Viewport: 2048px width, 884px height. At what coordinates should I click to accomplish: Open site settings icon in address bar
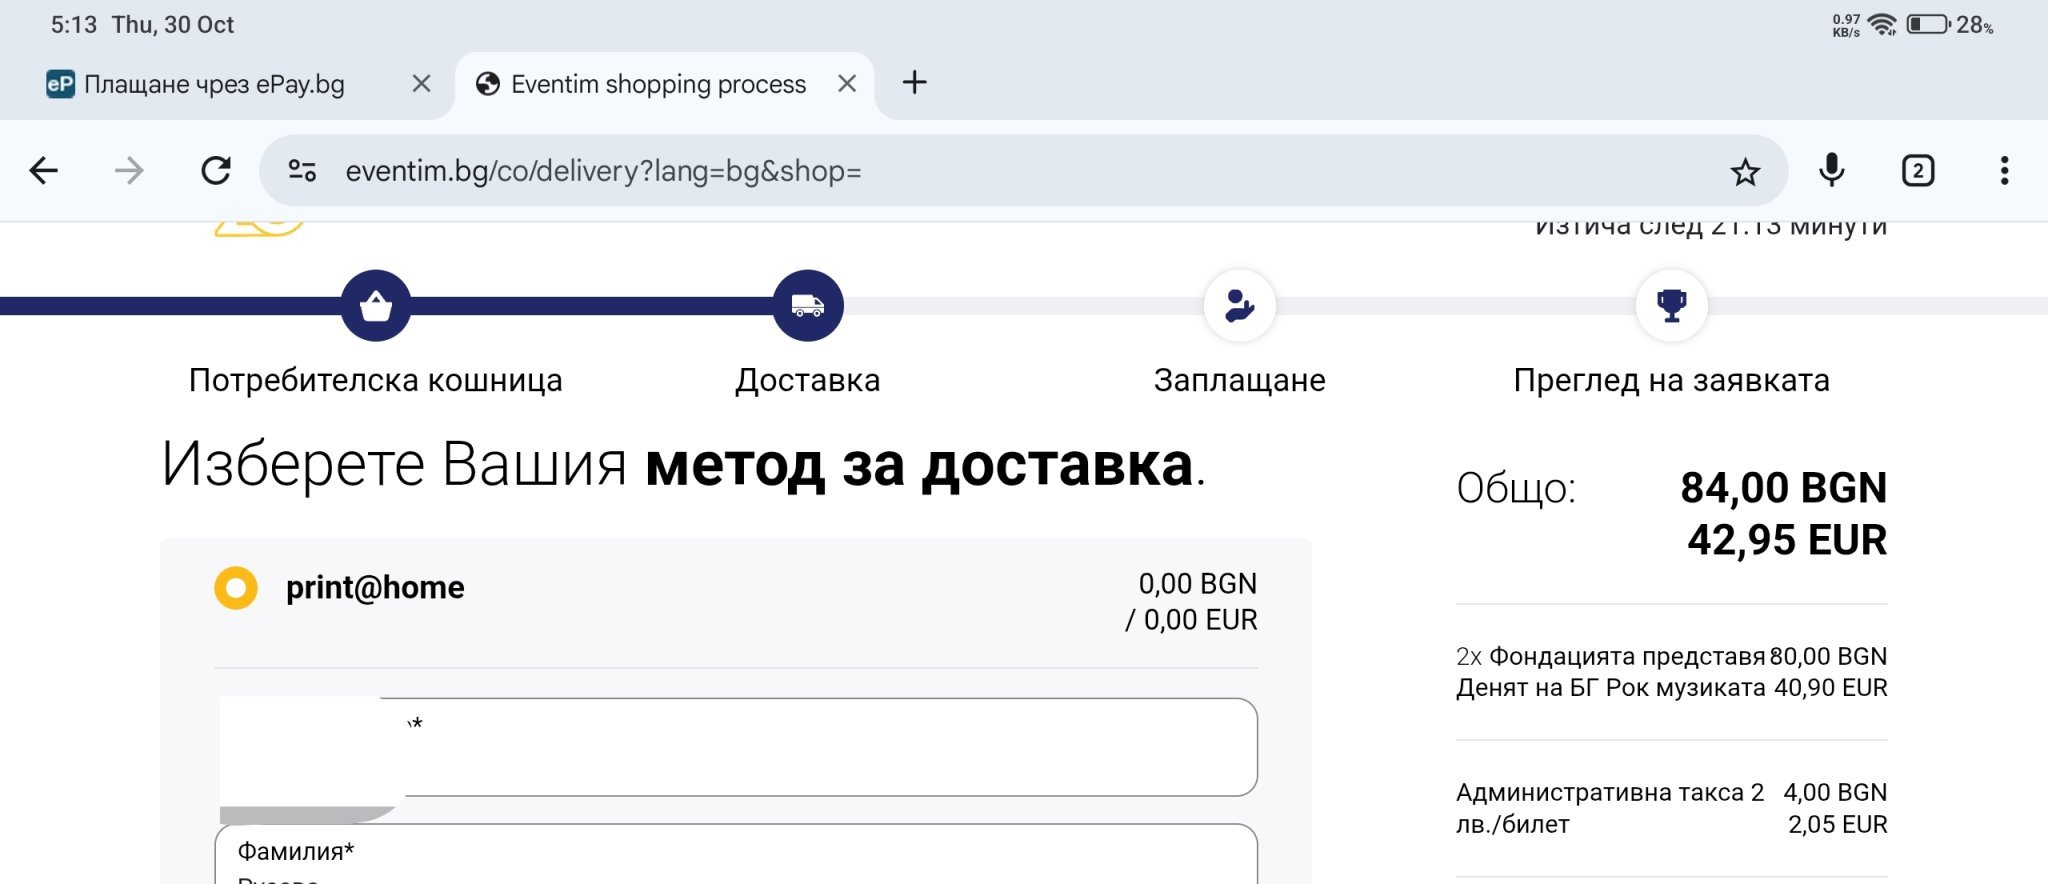pos(302,171)
